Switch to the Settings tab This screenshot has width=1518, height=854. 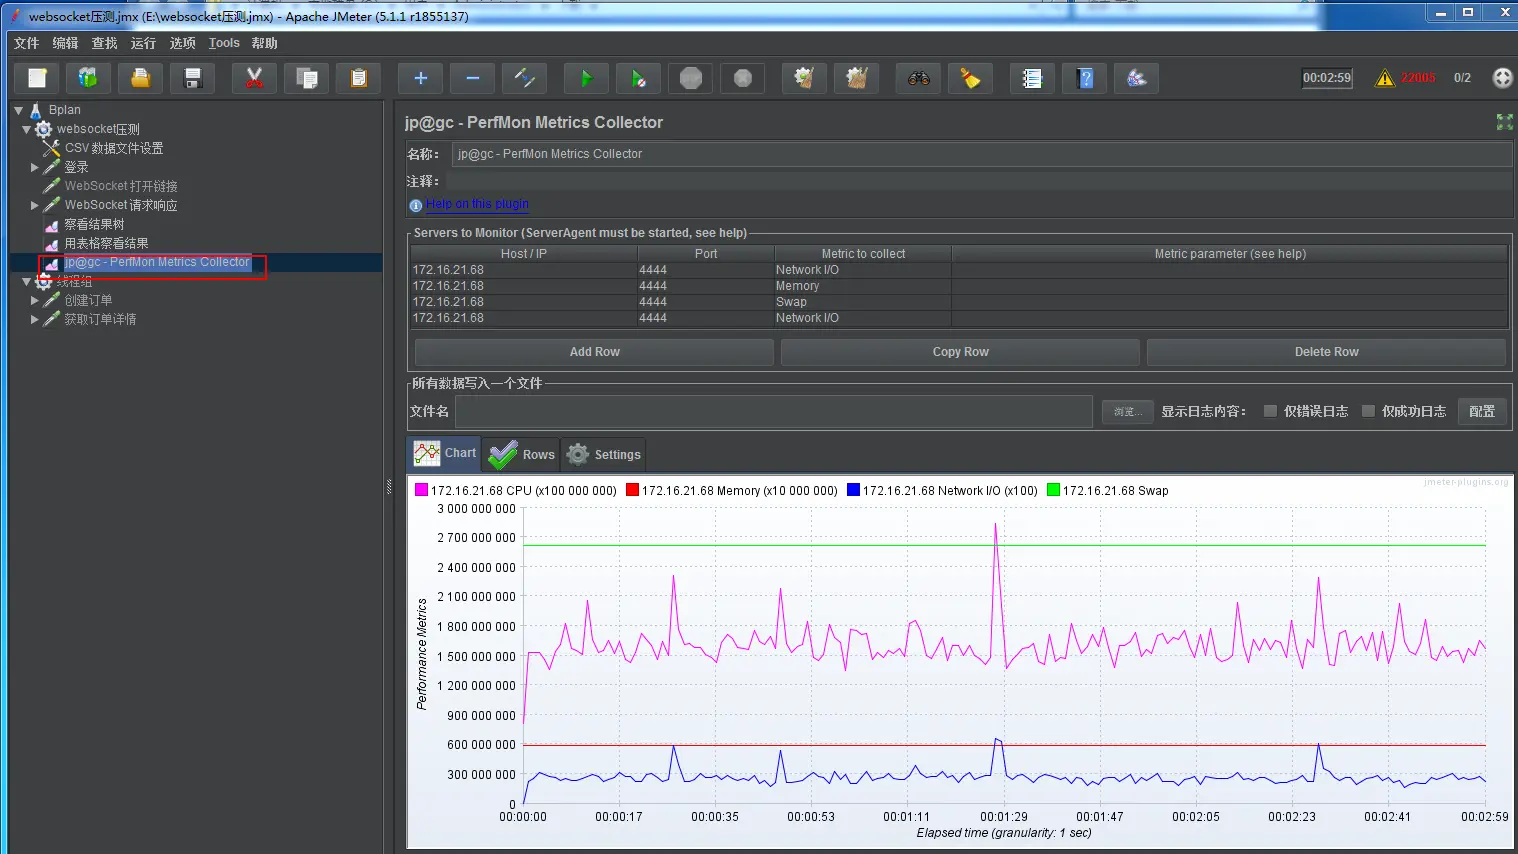point(604,454)
